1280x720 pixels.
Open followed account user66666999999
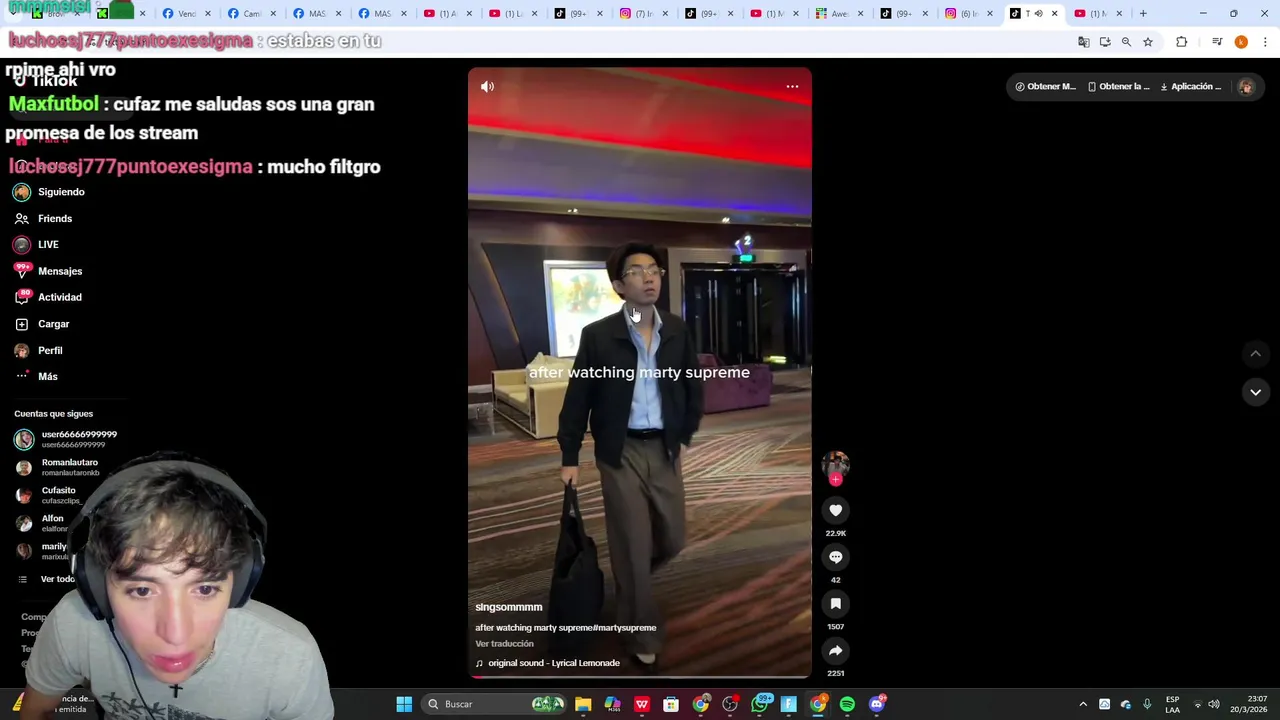(66, 439)
